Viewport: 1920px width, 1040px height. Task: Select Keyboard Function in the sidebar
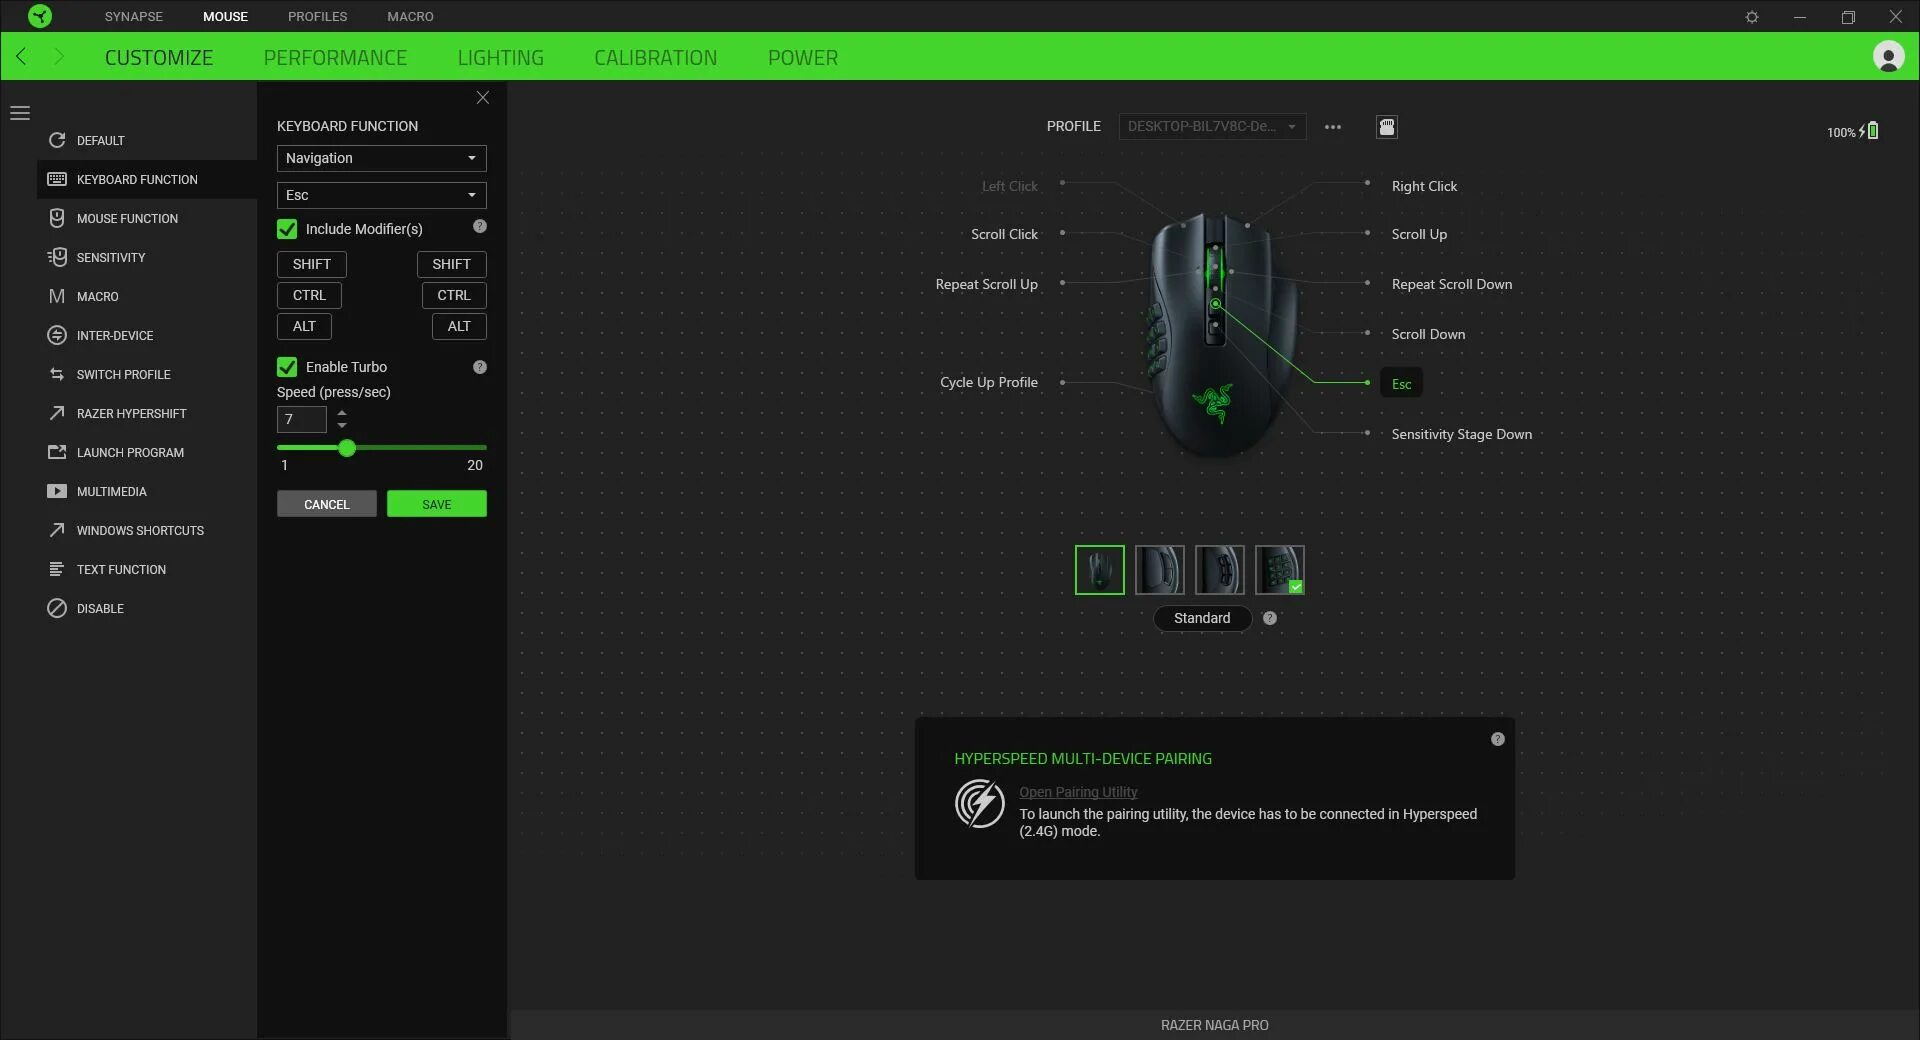(147, 179)
